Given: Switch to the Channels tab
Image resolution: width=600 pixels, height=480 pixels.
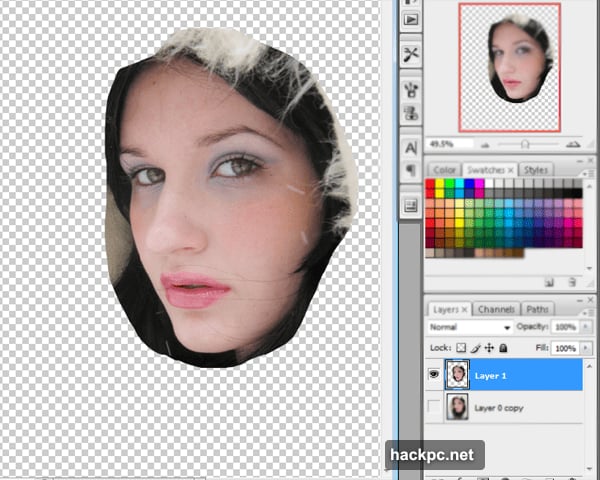Looking at the screenshot, I should (x=496, y=309).
